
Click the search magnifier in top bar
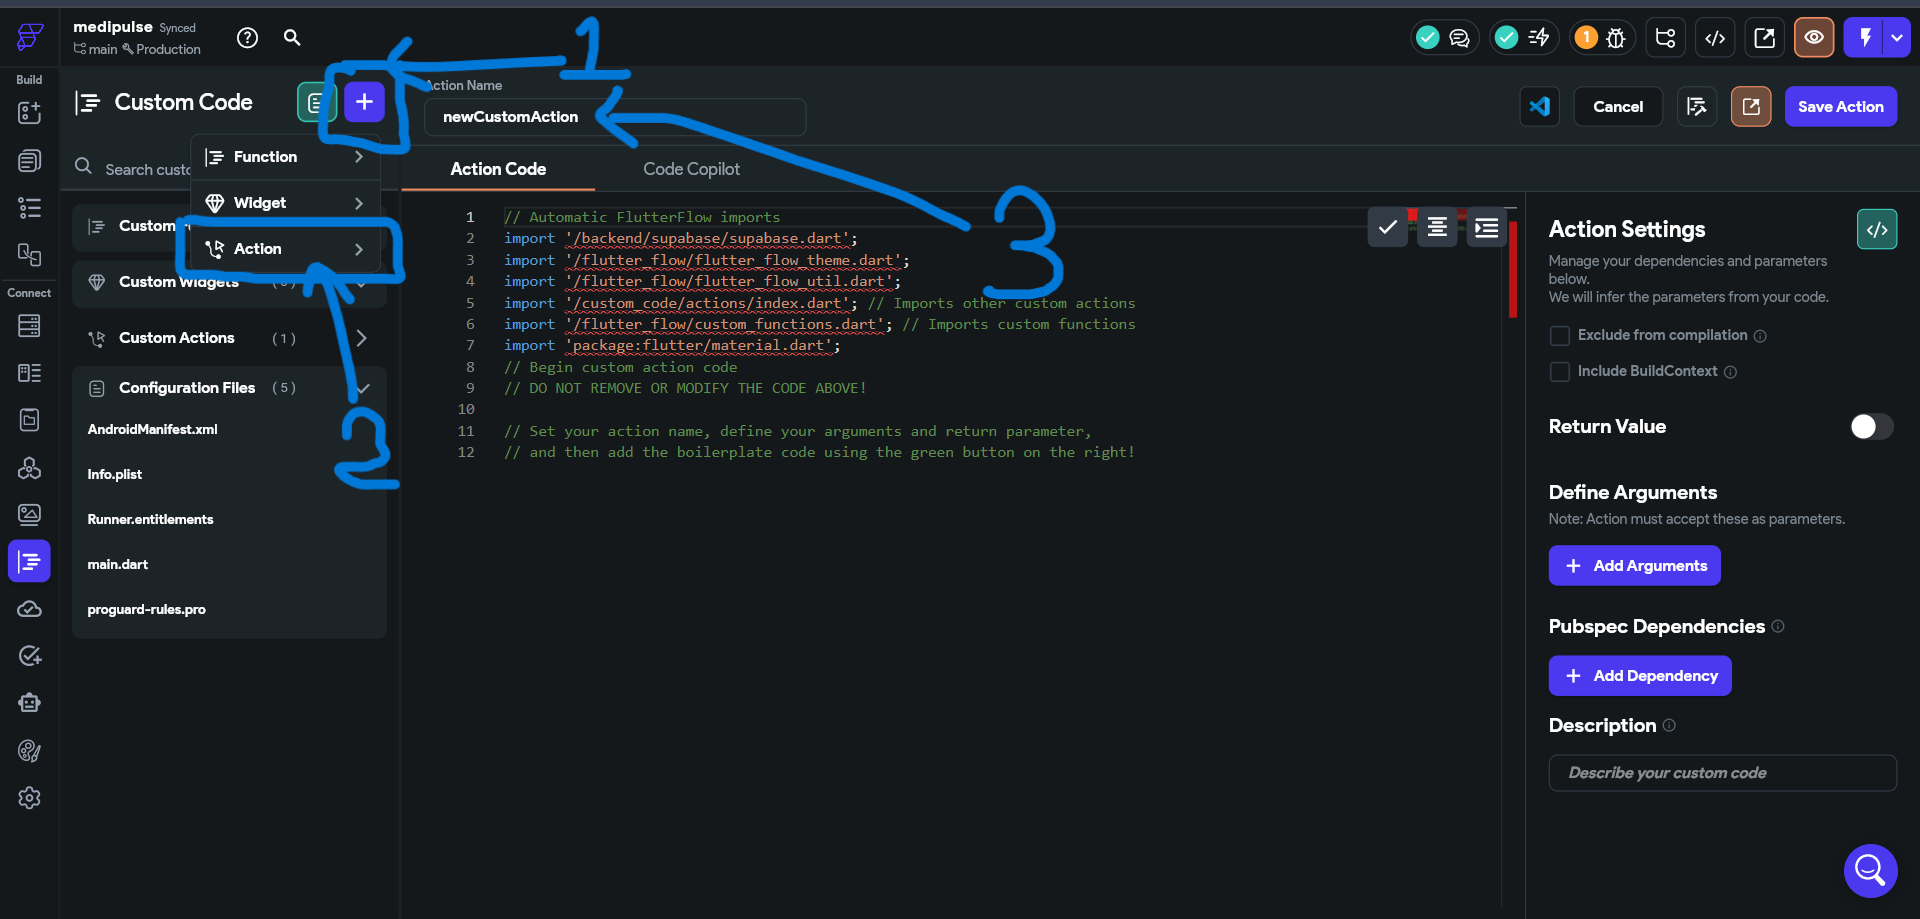click(x=292, y=38)
